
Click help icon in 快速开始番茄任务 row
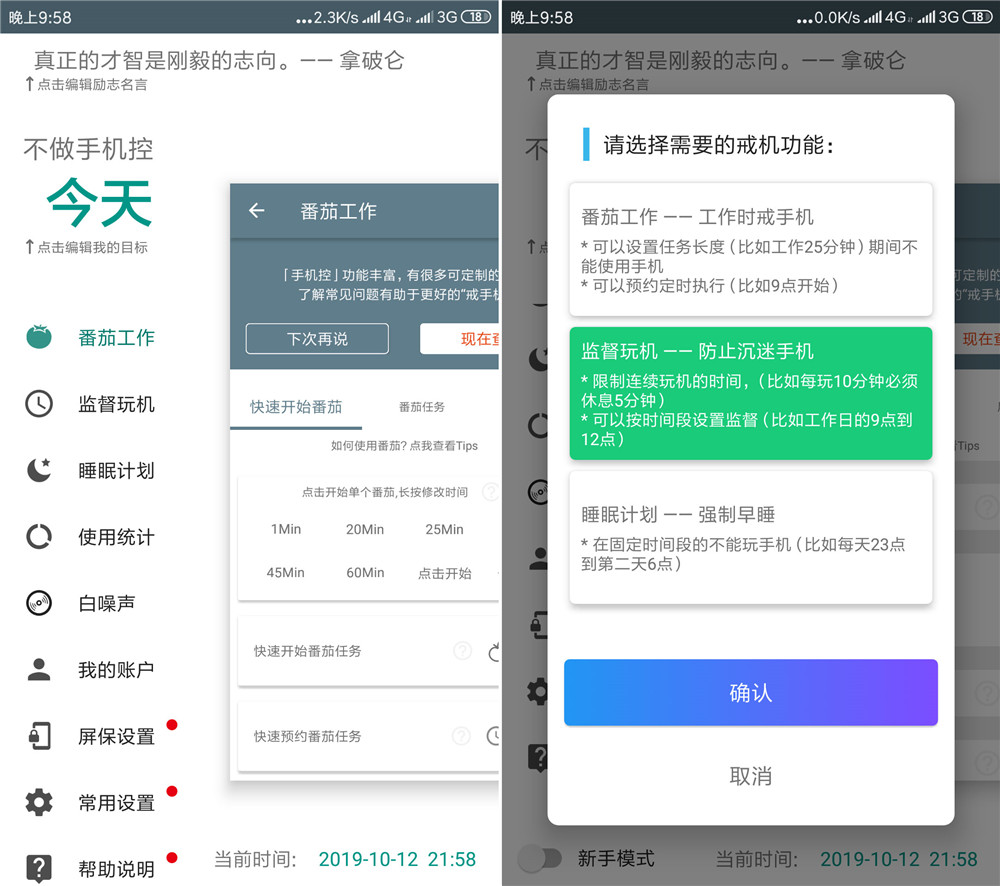point(462,651)
